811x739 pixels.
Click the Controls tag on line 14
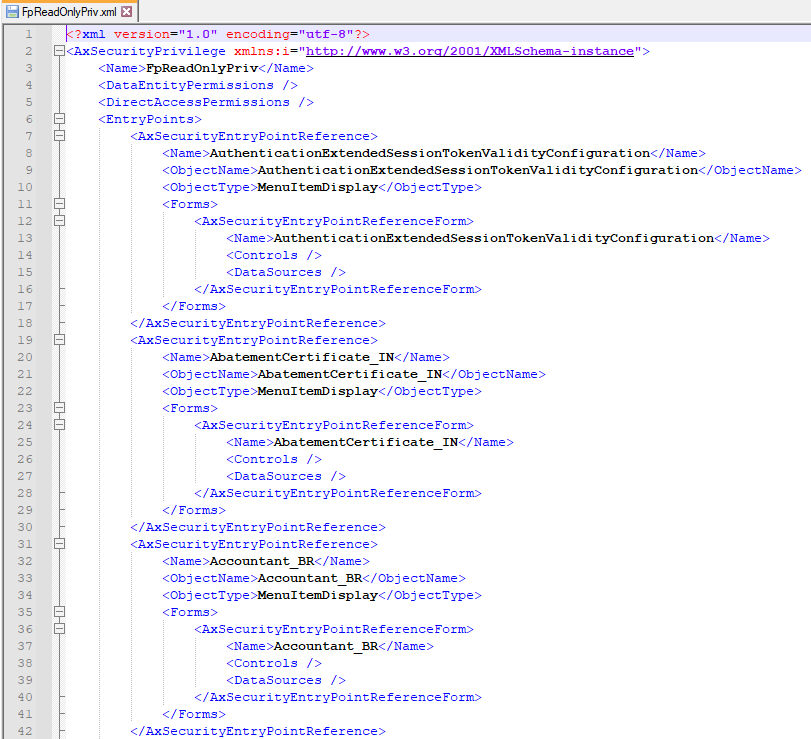tap(274, 255)
